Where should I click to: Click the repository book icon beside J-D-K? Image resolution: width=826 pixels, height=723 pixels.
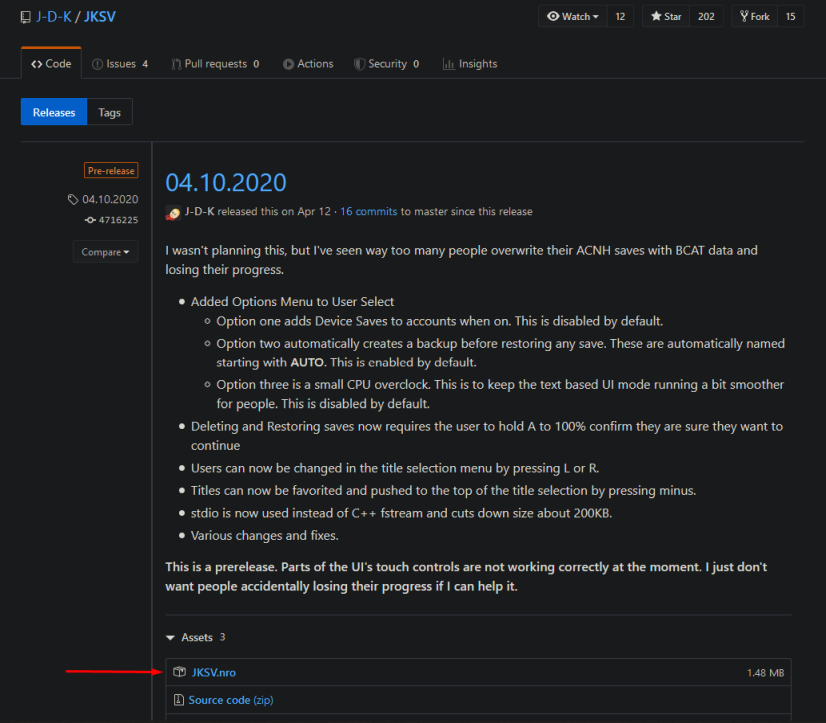tap(25, 17)
